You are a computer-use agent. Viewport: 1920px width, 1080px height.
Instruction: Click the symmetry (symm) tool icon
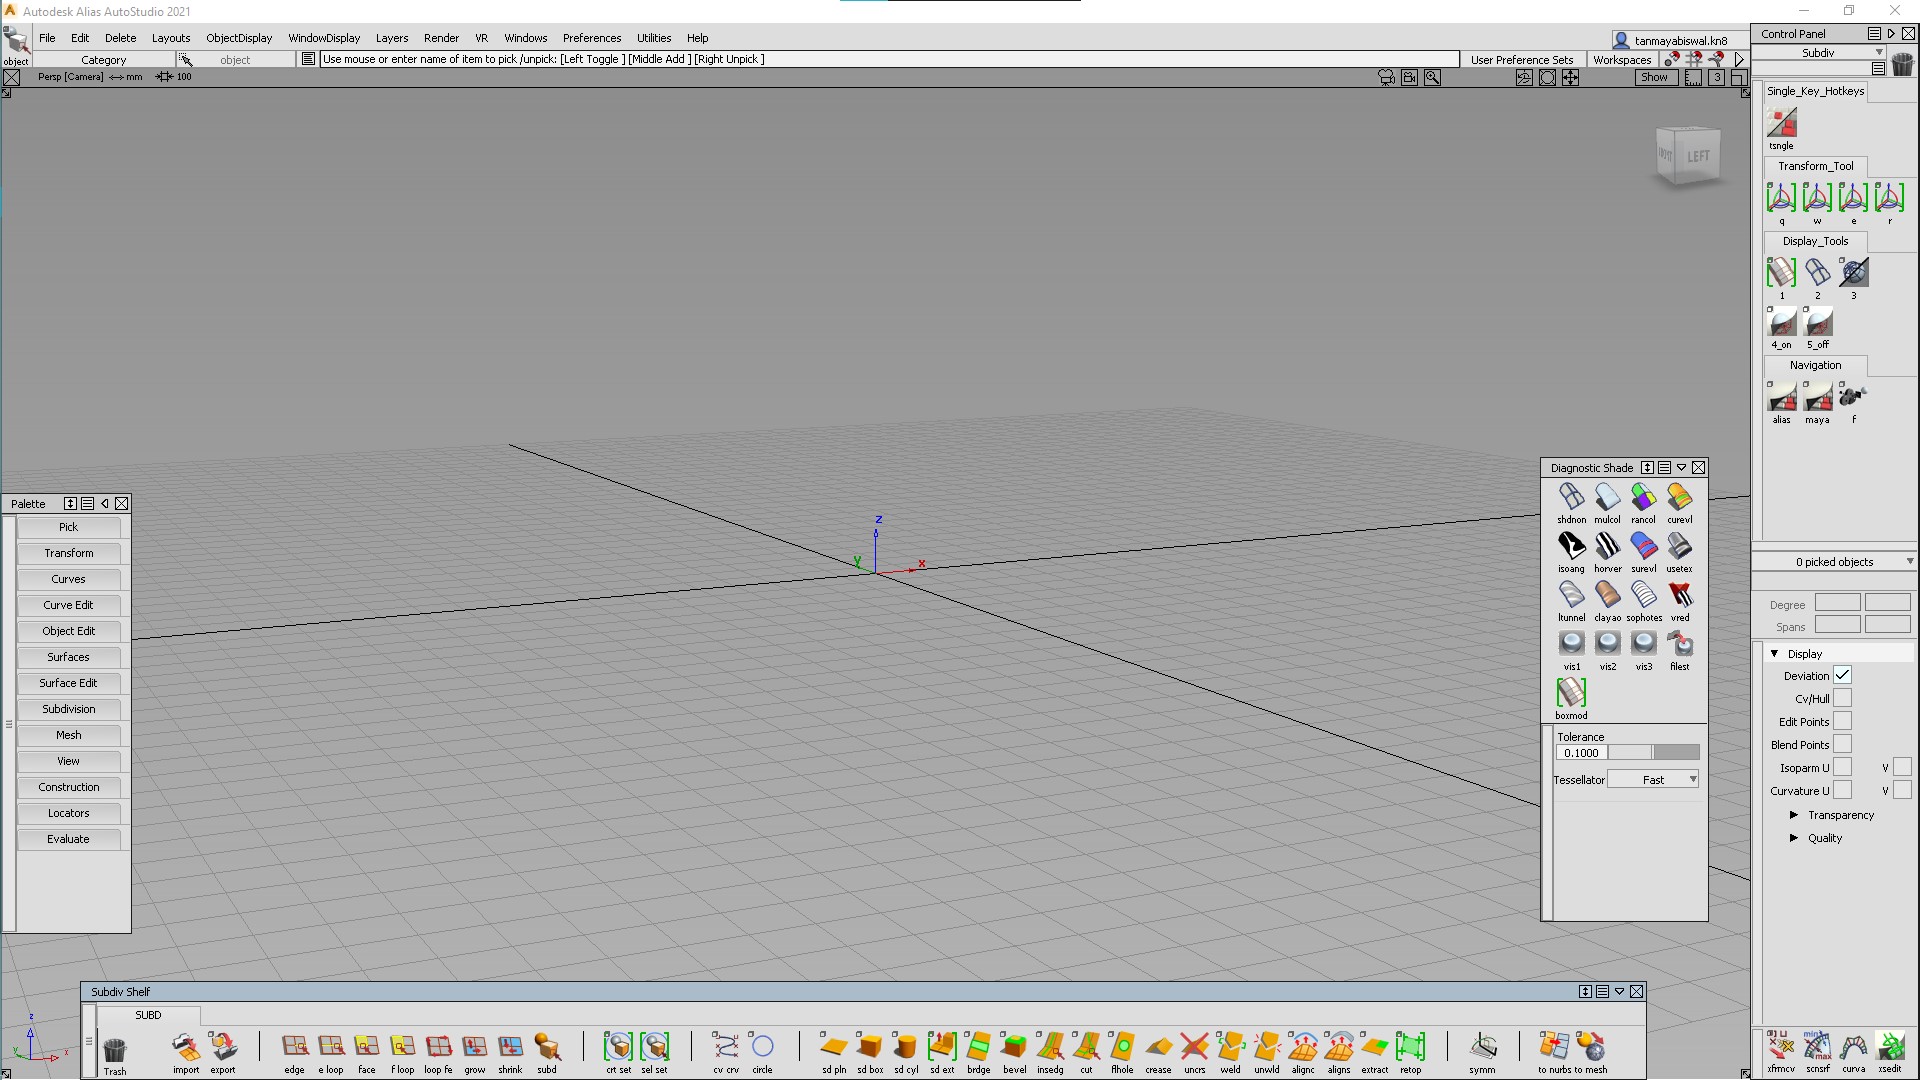(1482, 1047)
